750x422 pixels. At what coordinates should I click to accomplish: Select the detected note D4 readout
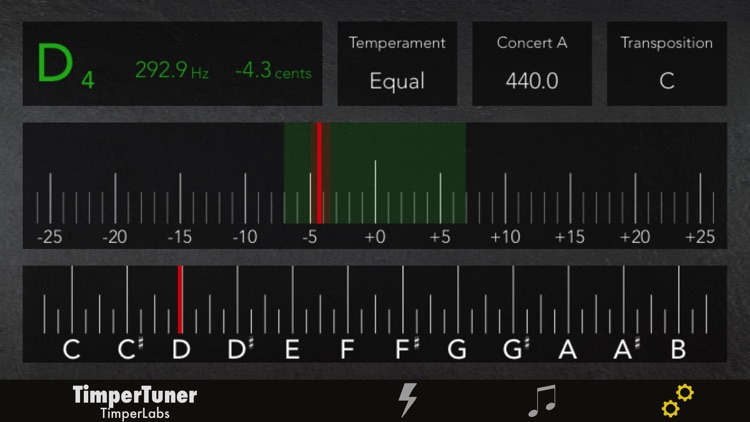pyautogui.click(x=66, y=66)
